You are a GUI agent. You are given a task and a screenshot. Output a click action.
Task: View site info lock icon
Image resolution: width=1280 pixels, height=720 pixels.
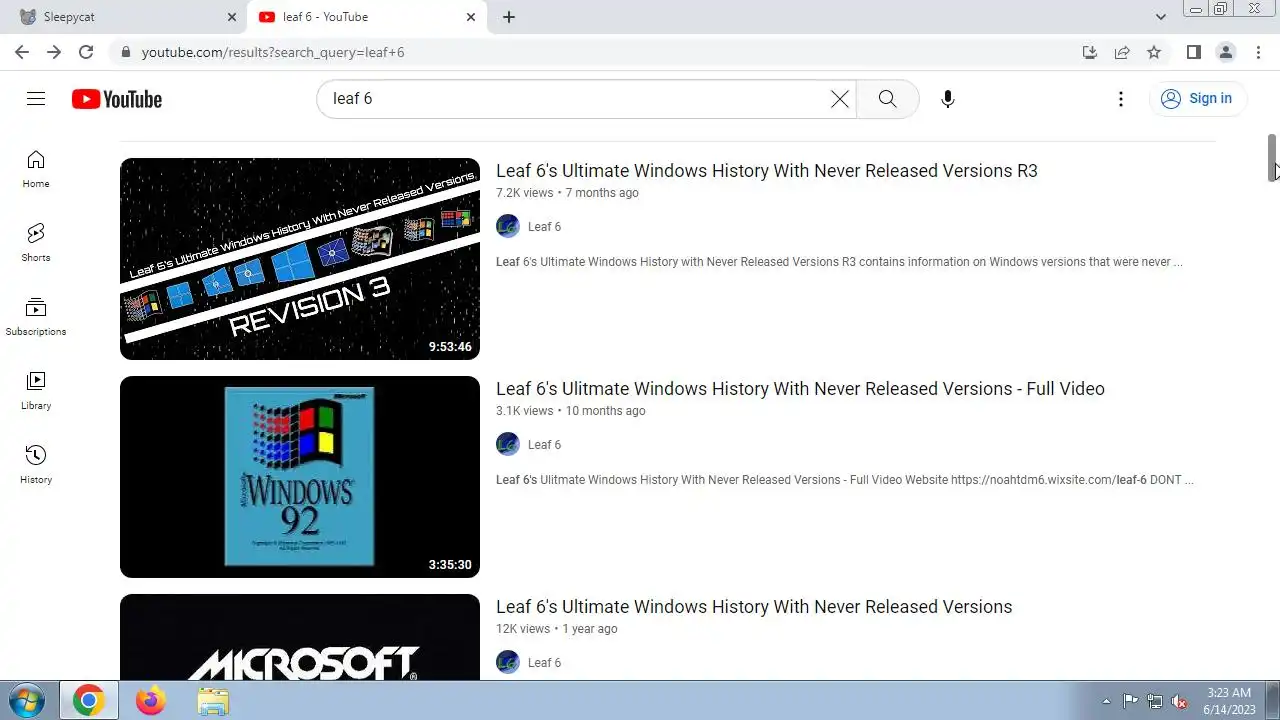pyautogui.click(x=125, y=52)
